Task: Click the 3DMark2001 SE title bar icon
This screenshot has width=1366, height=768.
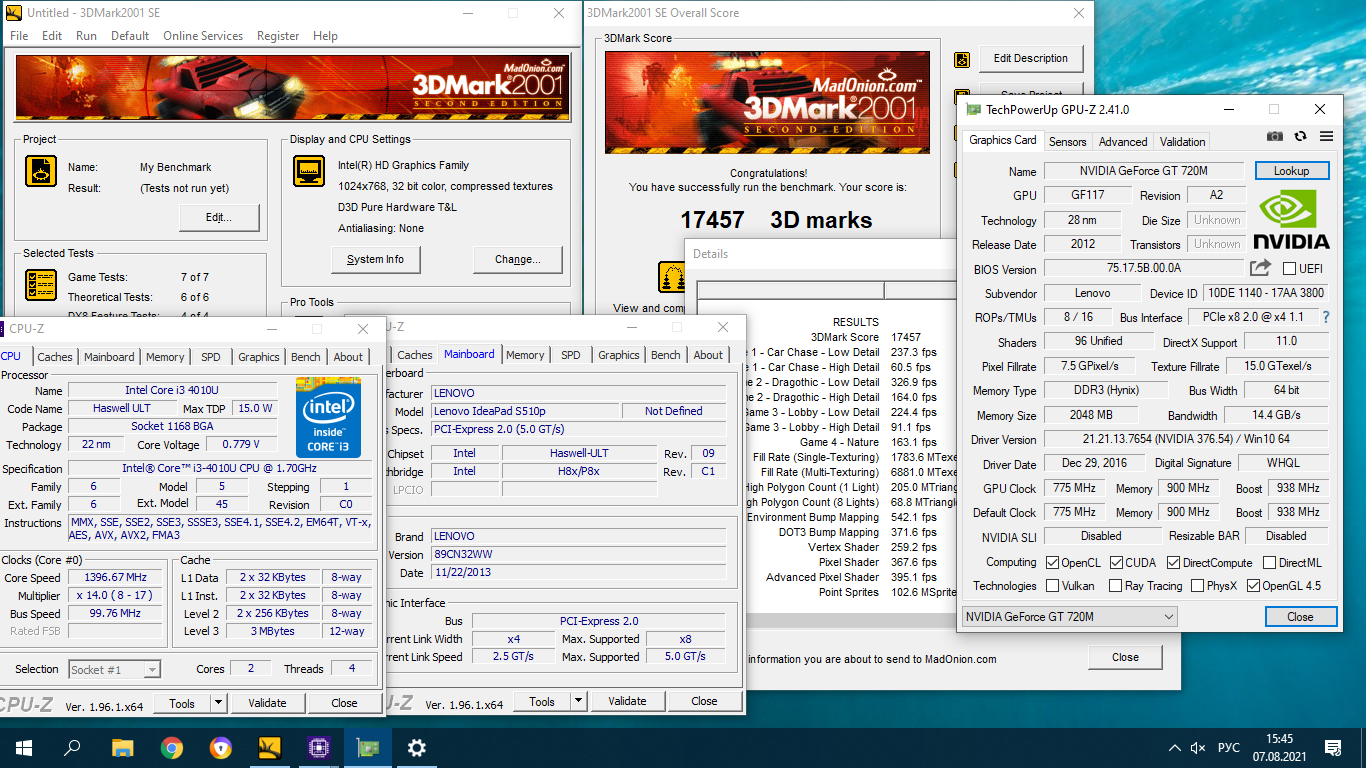Action: (14, 13)
